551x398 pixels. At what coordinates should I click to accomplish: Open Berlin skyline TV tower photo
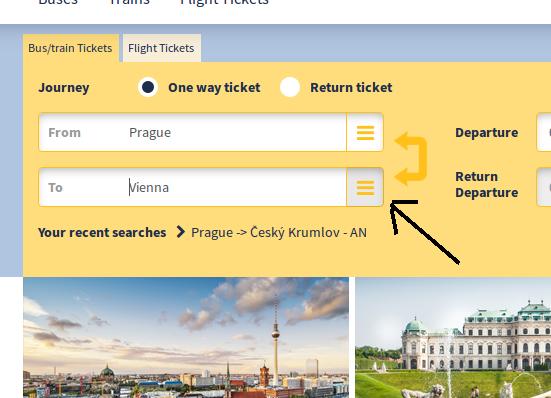[186, 338]
